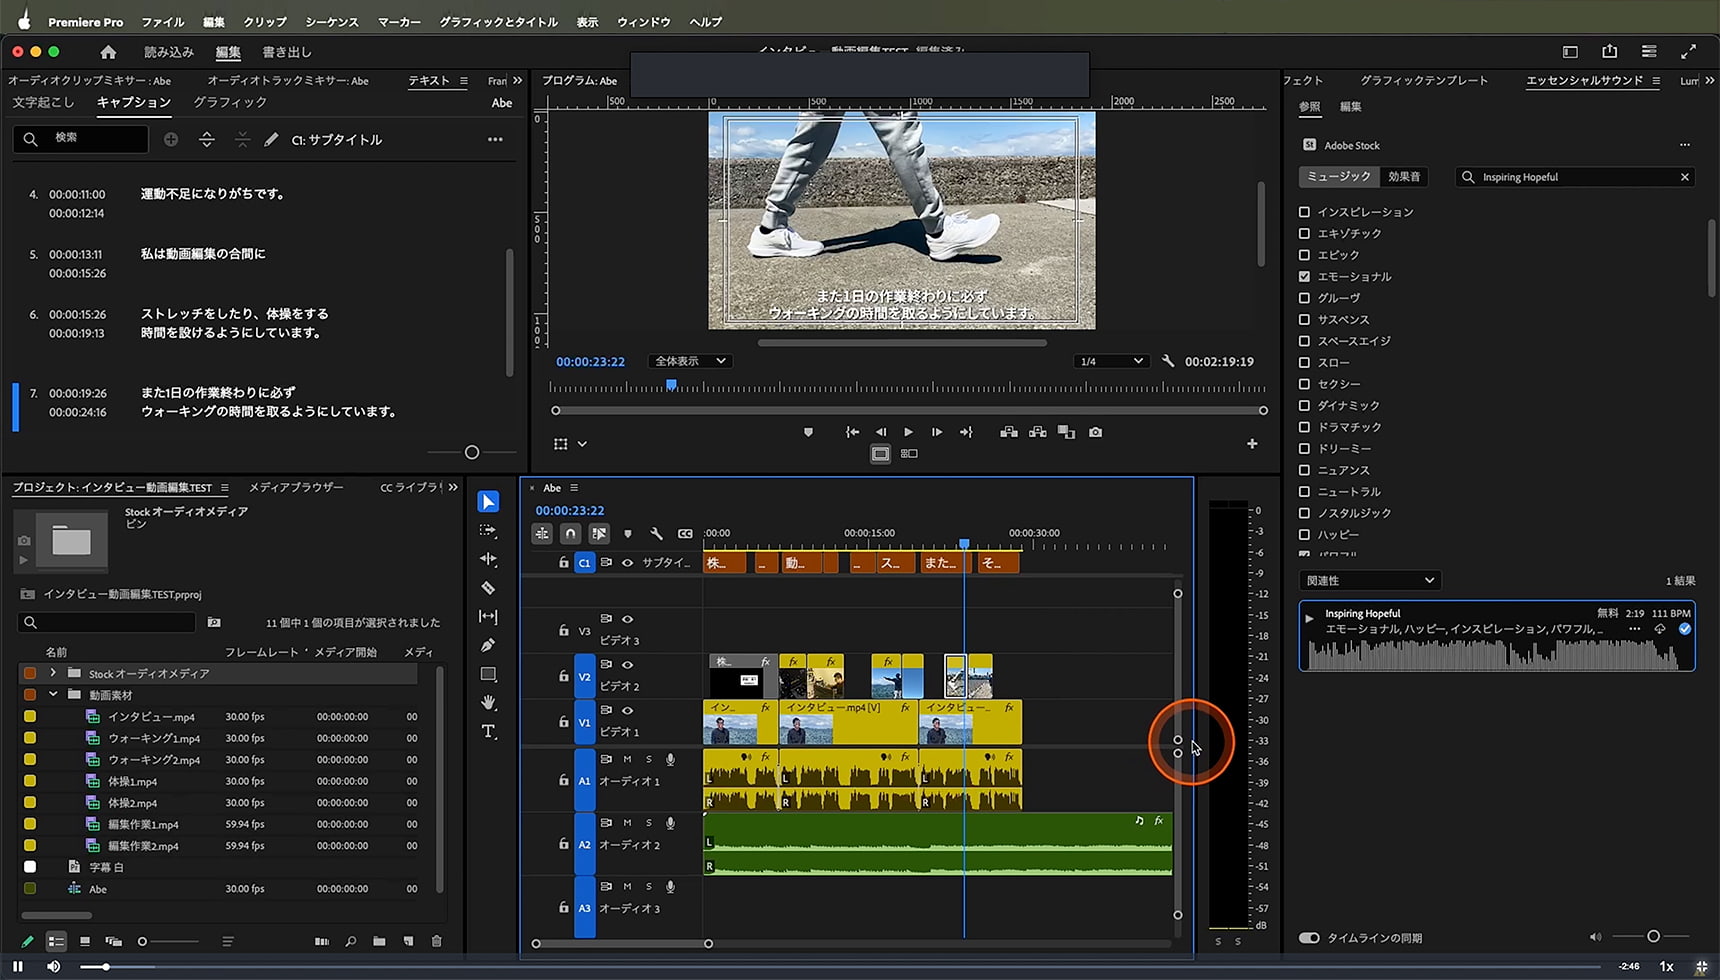Switch to the 文字起こし tab
Viewport: 1720px width, 980px height.
43,102
